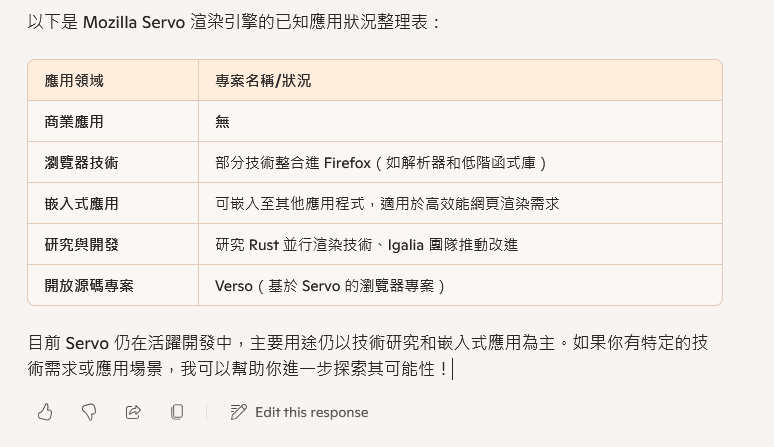Click the share response icon
Viewport: 774px width, 447px height.
click(x=133, y=412)
